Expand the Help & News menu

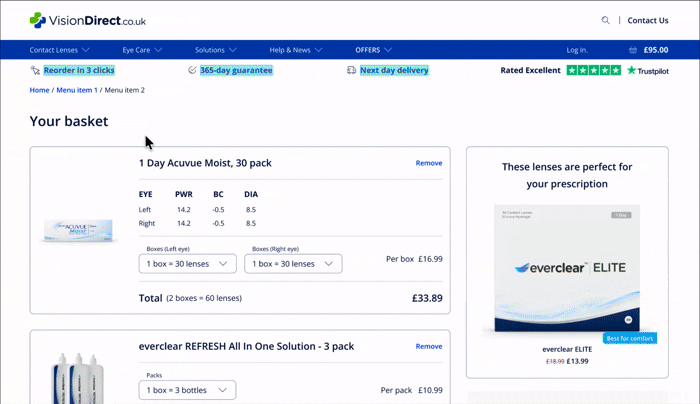pyautogui.click(x=296, y=50)
